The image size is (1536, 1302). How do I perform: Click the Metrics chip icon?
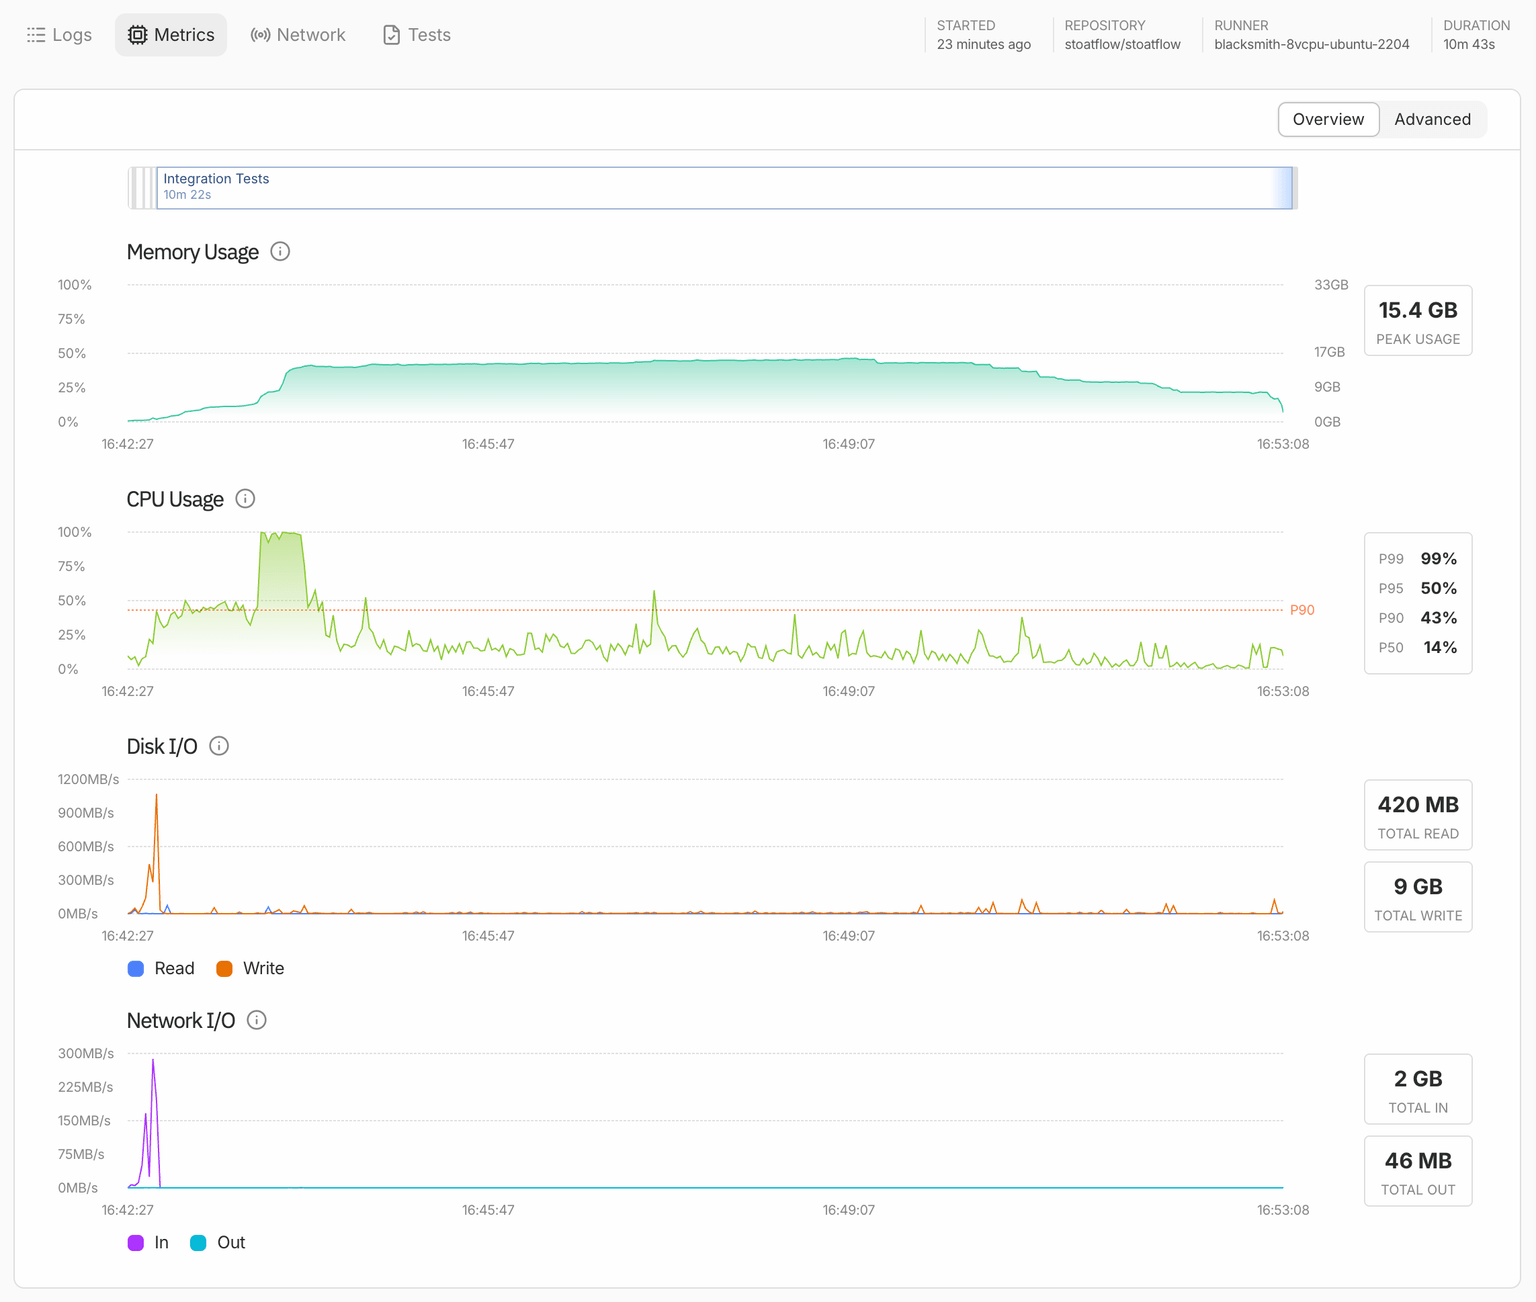137,35
